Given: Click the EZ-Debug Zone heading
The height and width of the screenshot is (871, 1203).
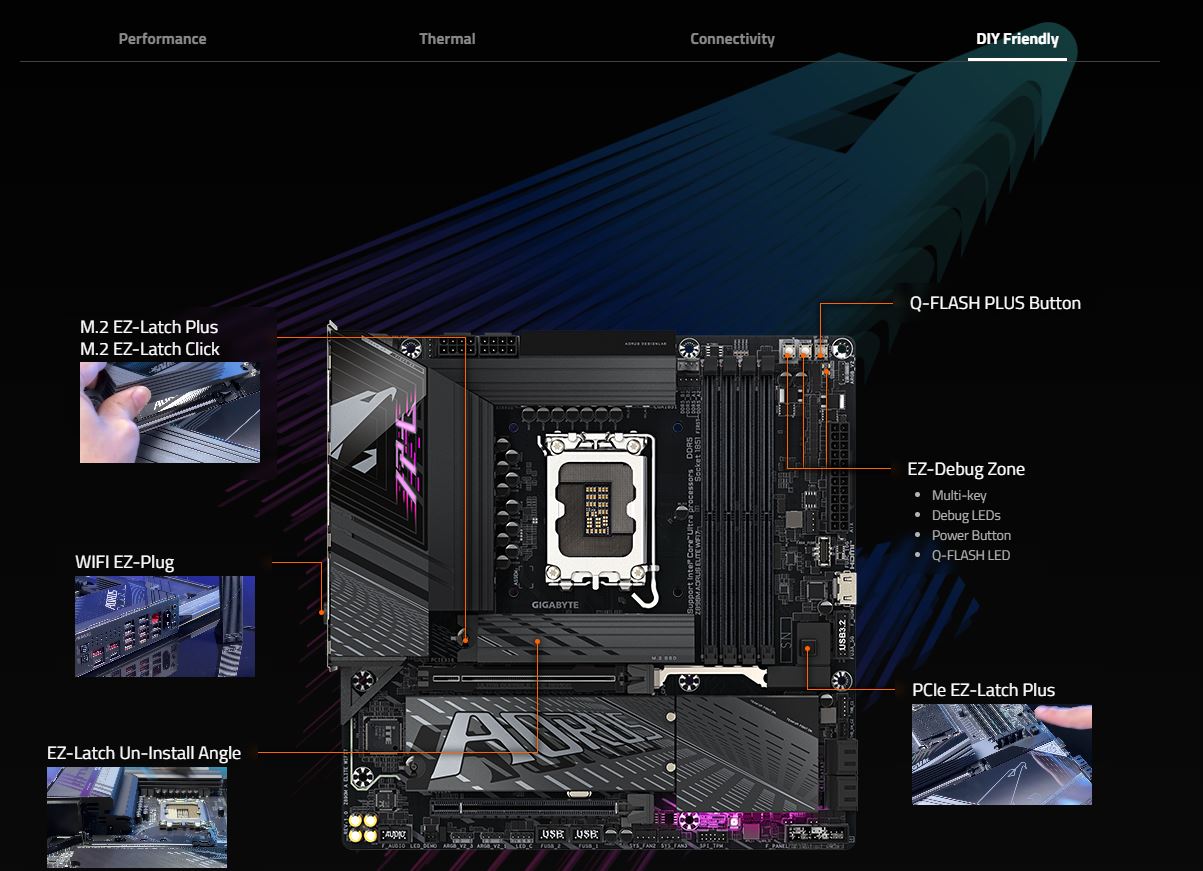Looking at the screenshot, I should pos(966,469).
